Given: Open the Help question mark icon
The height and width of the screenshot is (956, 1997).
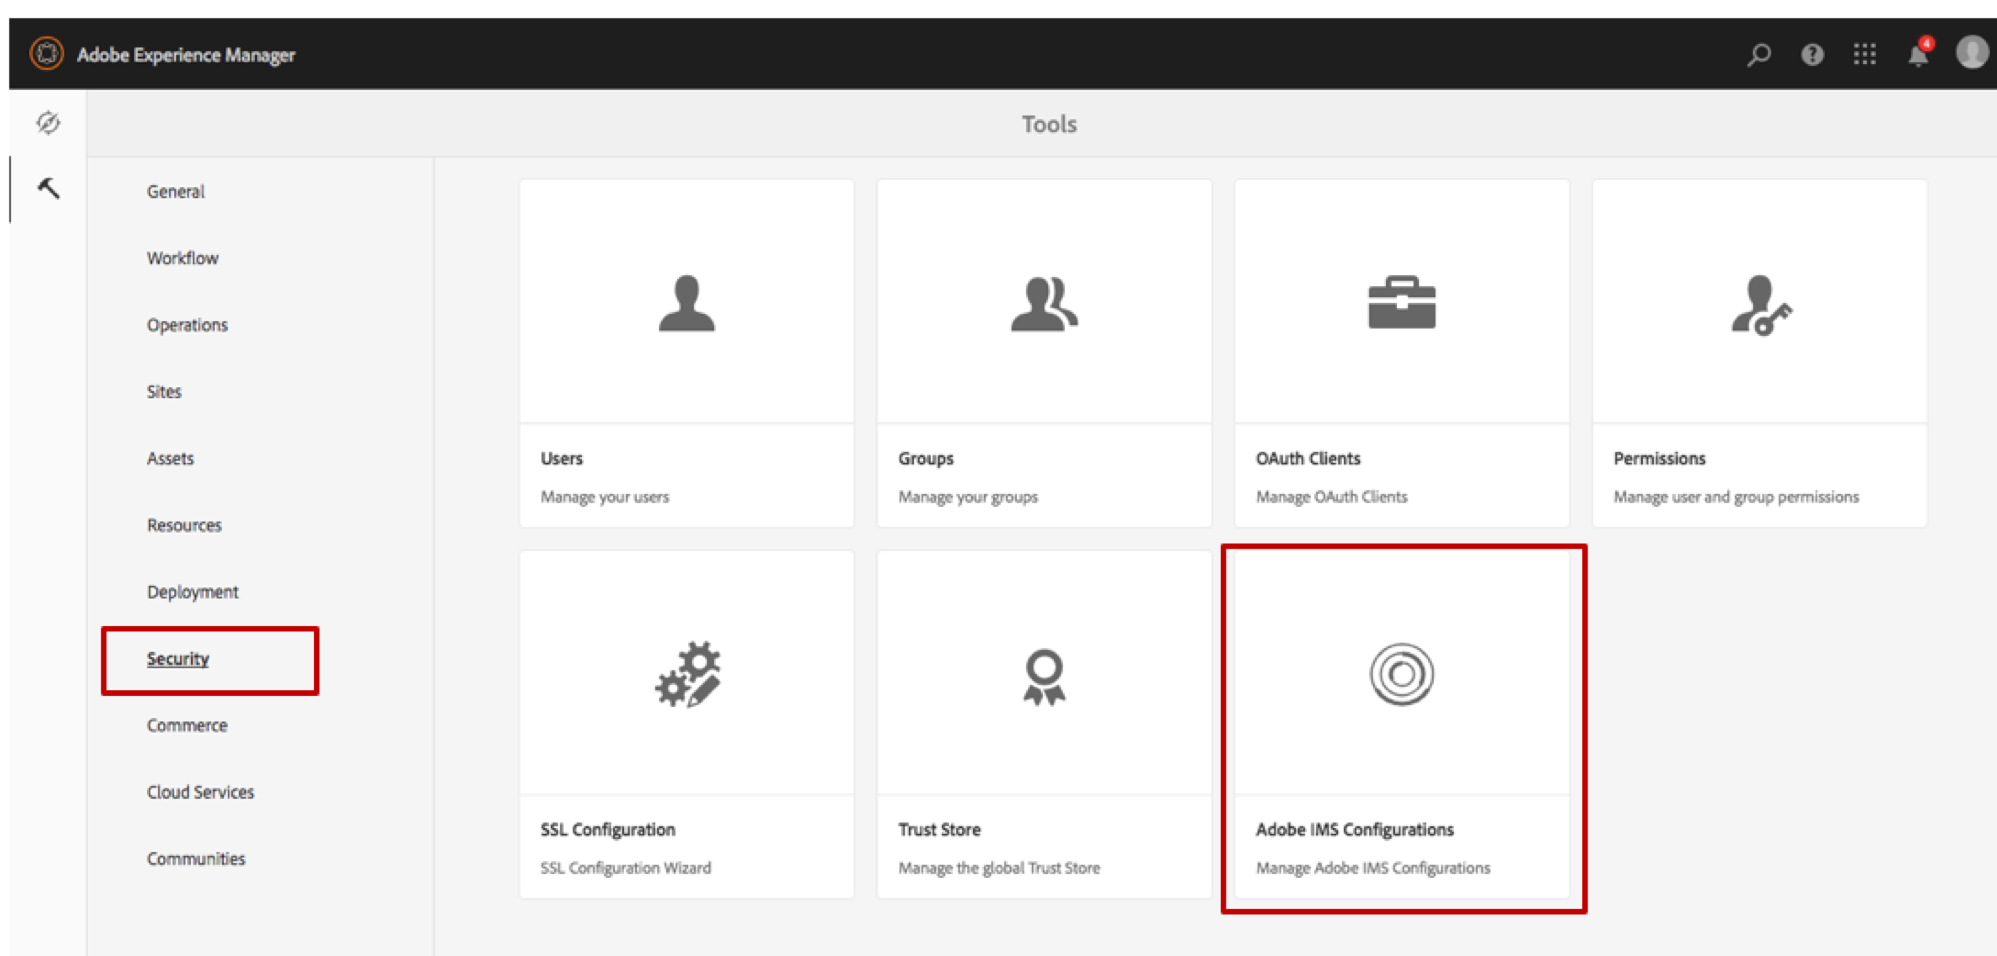Looking at the screenshot, I should (x=1812, y=54).
